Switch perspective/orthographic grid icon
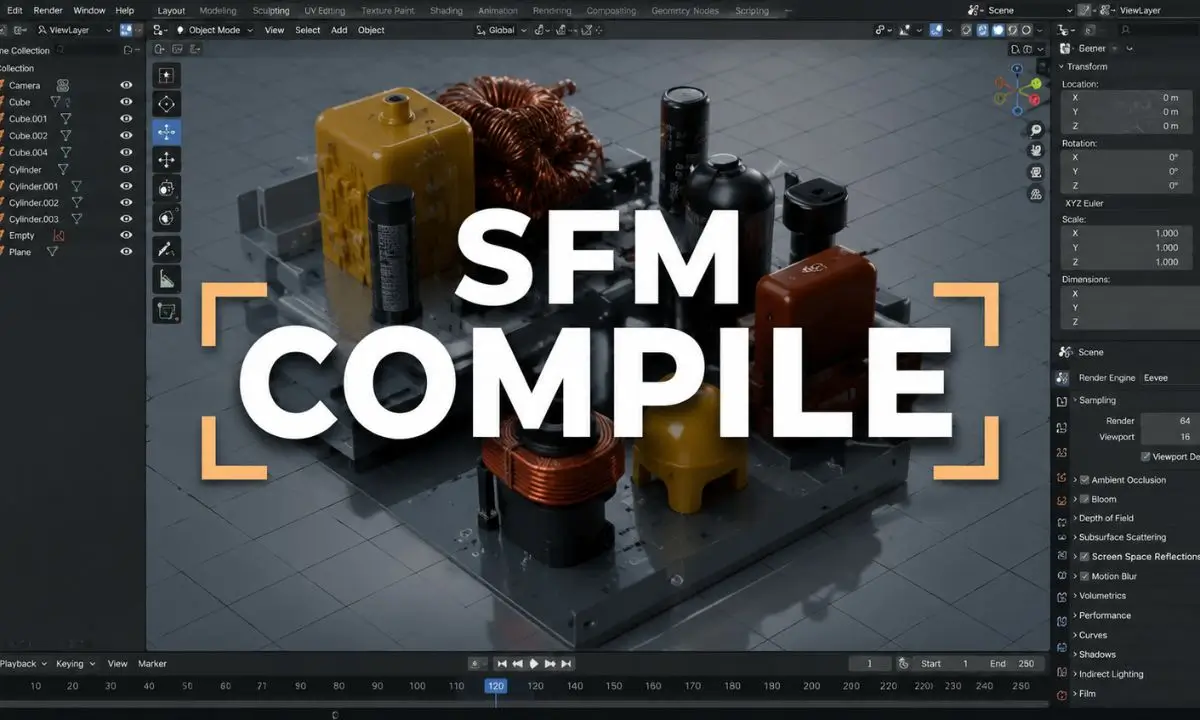Image resolution: width=1200 pixels, height=720 pixels. 1036,194
